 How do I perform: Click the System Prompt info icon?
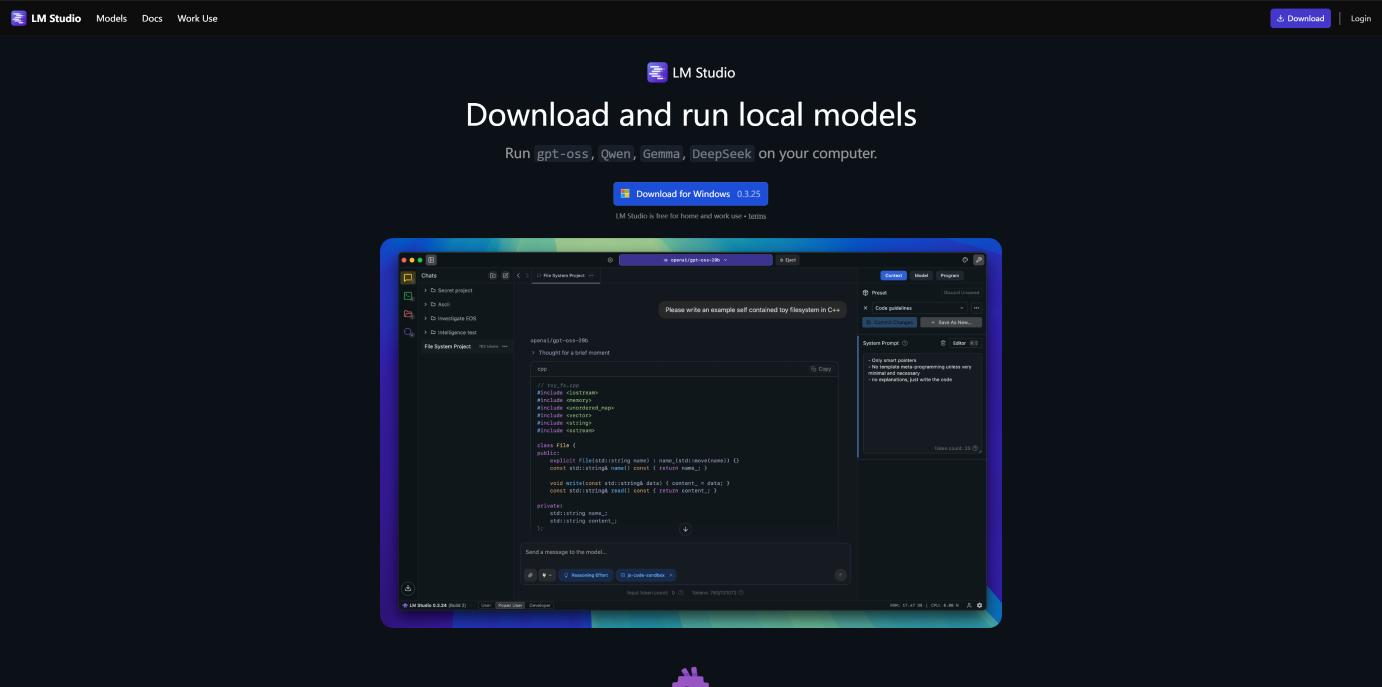(x=905, y=343)
